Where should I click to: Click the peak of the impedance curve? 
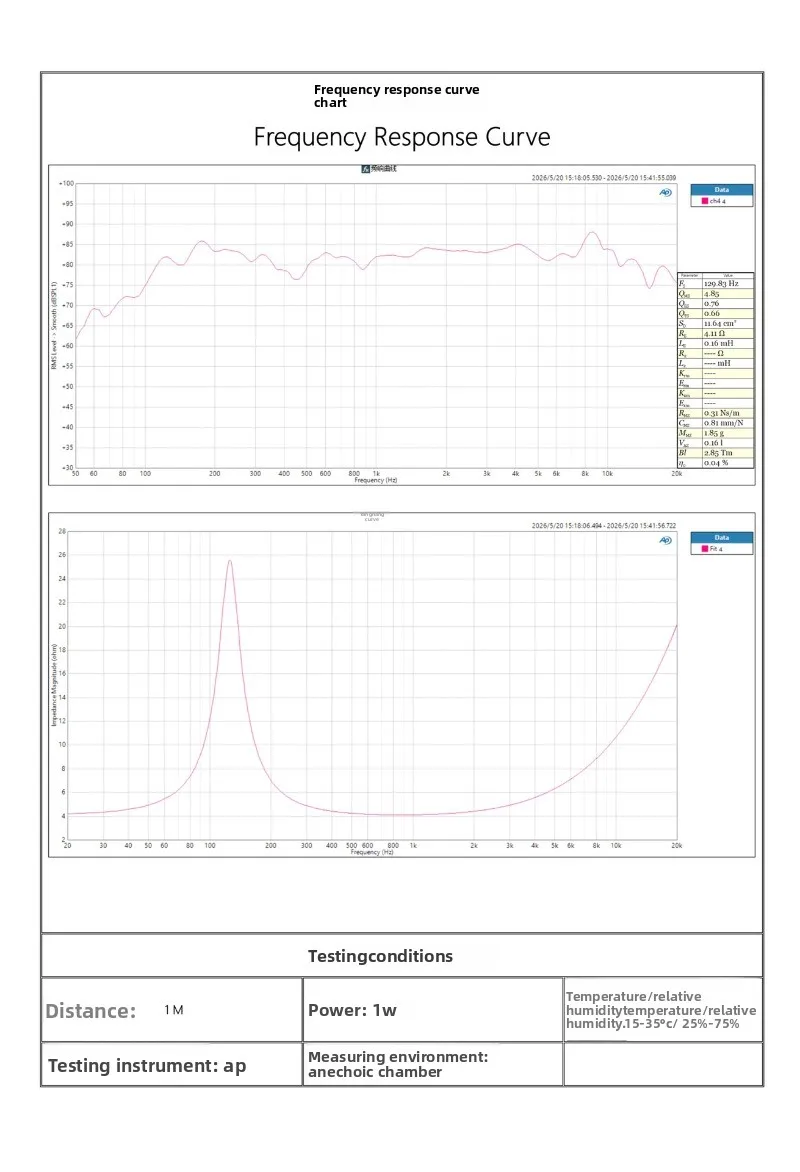point(230,561)
